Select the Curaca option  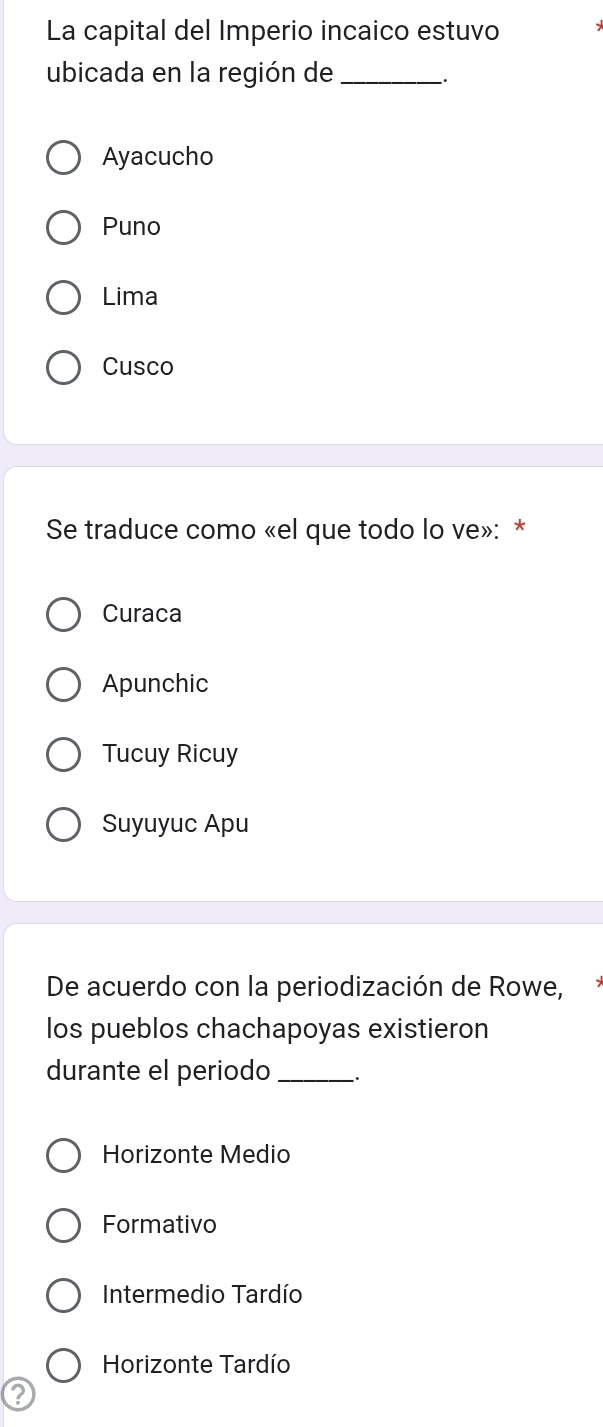click(x=63, y=614)
